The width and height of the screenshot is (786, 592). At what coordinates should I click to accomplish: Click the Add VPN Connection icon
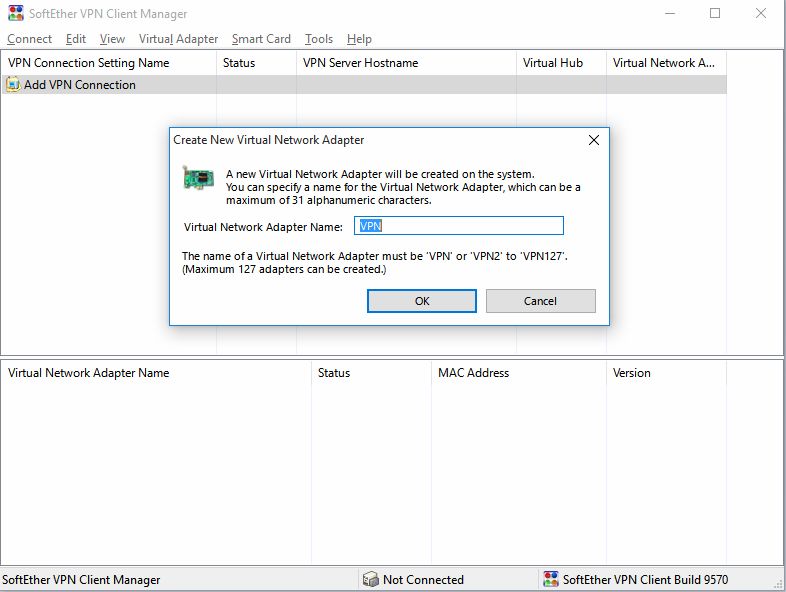tap(13, 85)
